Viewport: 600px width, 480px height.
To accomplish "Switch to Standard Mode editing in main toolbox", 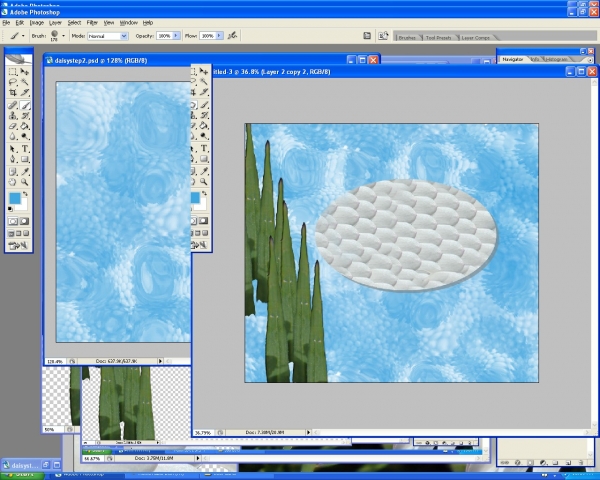I will 13,221.
